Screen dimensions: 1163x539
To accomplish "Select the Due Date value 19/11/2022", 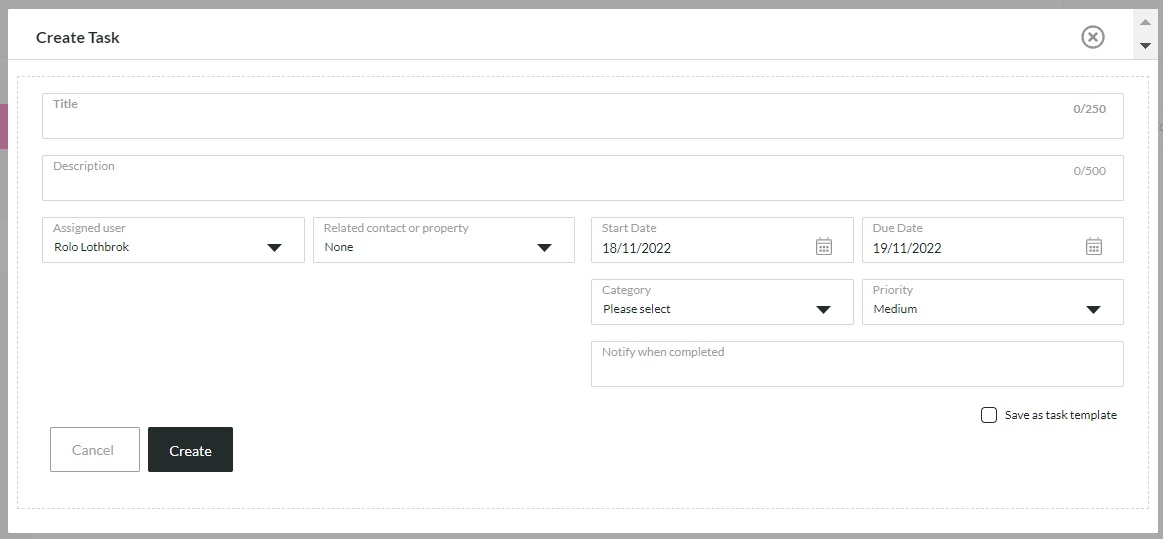I will (906, 248).
